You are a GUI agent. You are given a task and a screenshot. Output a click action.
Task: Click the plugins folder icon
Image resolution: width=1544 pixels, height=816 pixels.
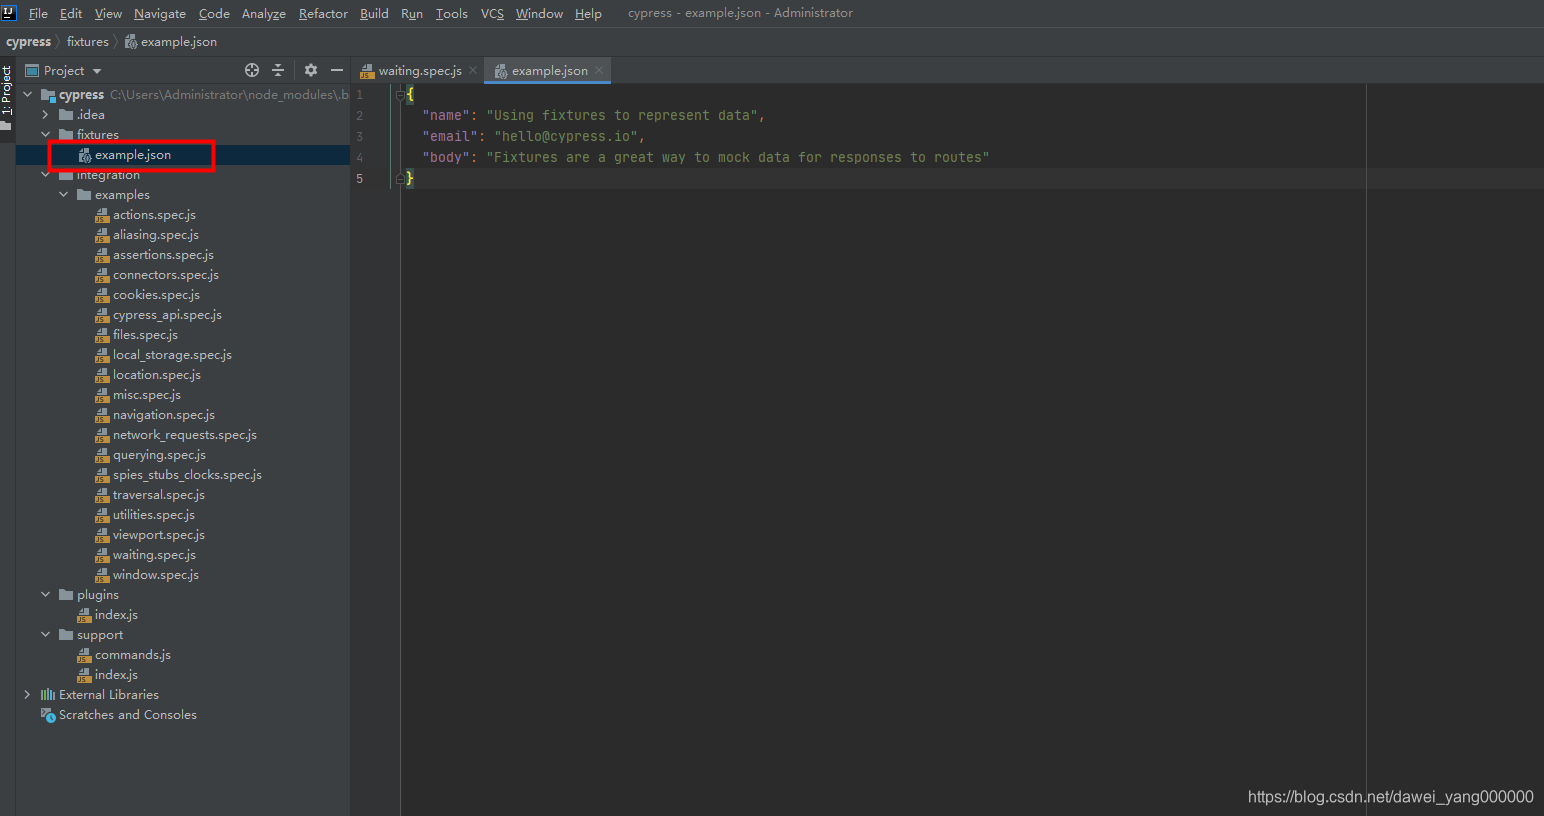(x=66, y=595)
